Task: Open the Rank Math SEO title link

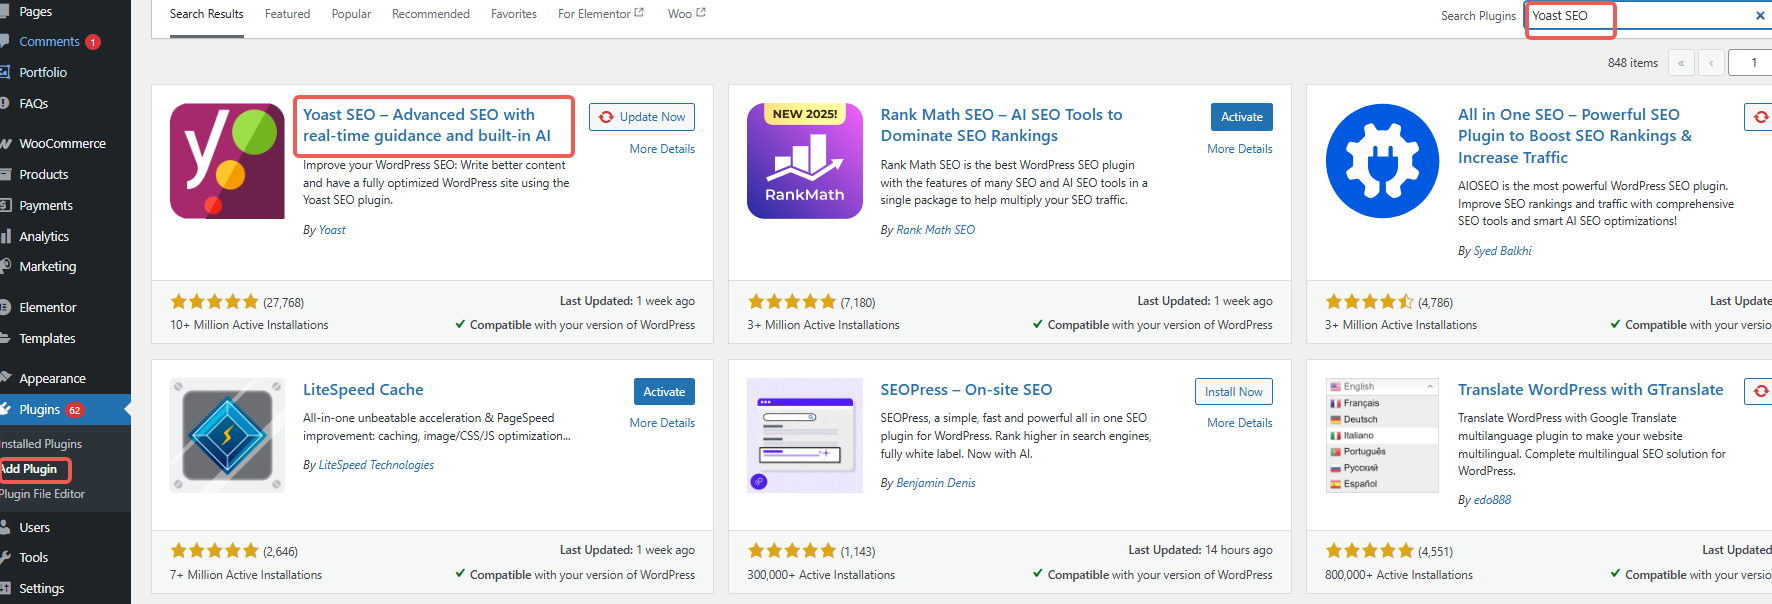Action: pyautogui.click(x=1001, y=125)
